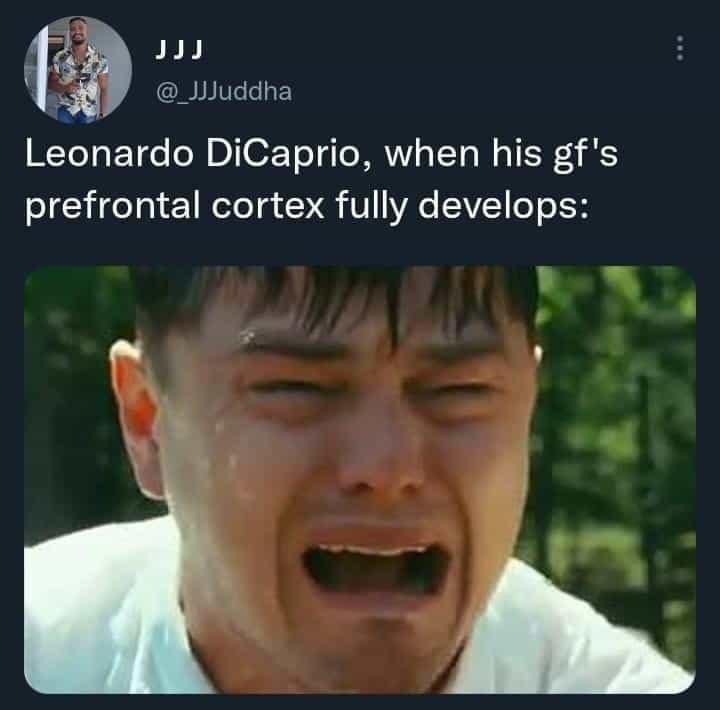Tap the top dot of the options icon

680,39
